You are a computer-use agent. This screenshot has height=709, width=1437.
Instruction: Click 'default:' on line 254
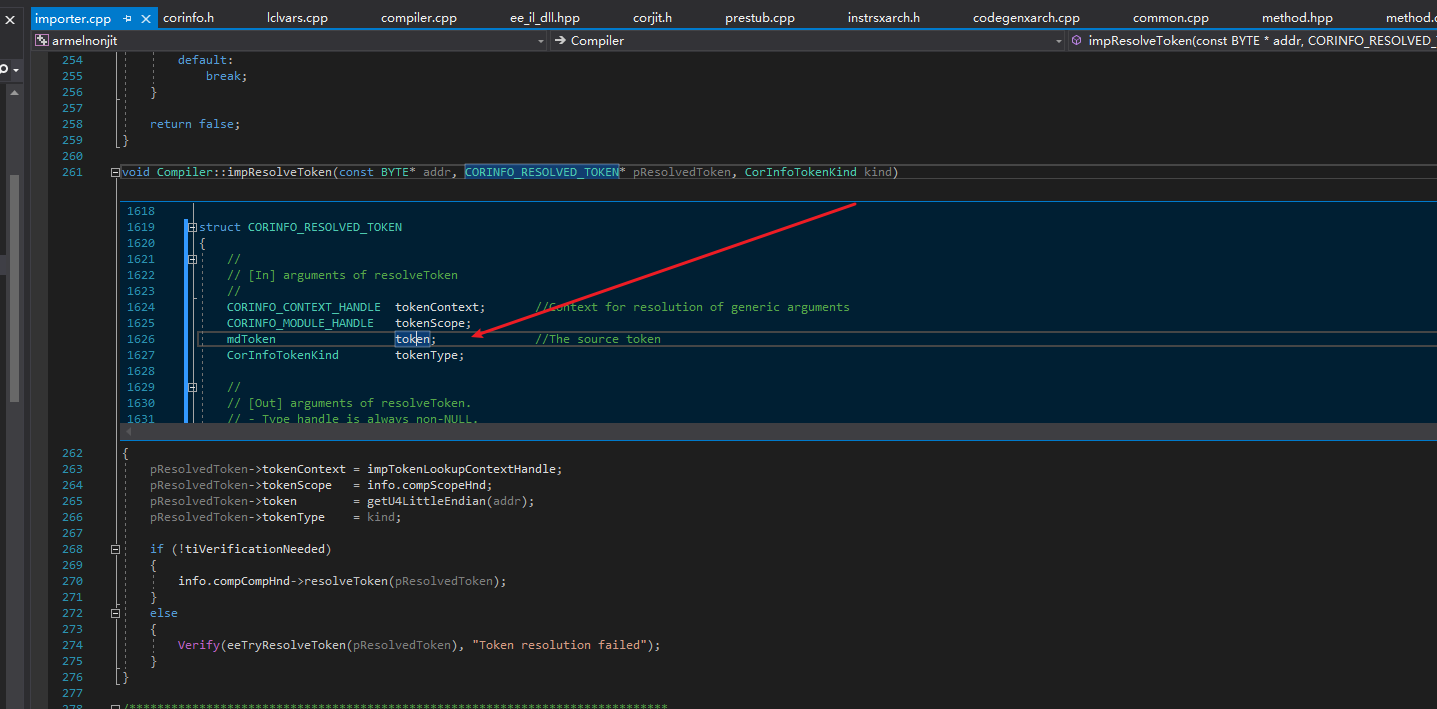point(205,60)
